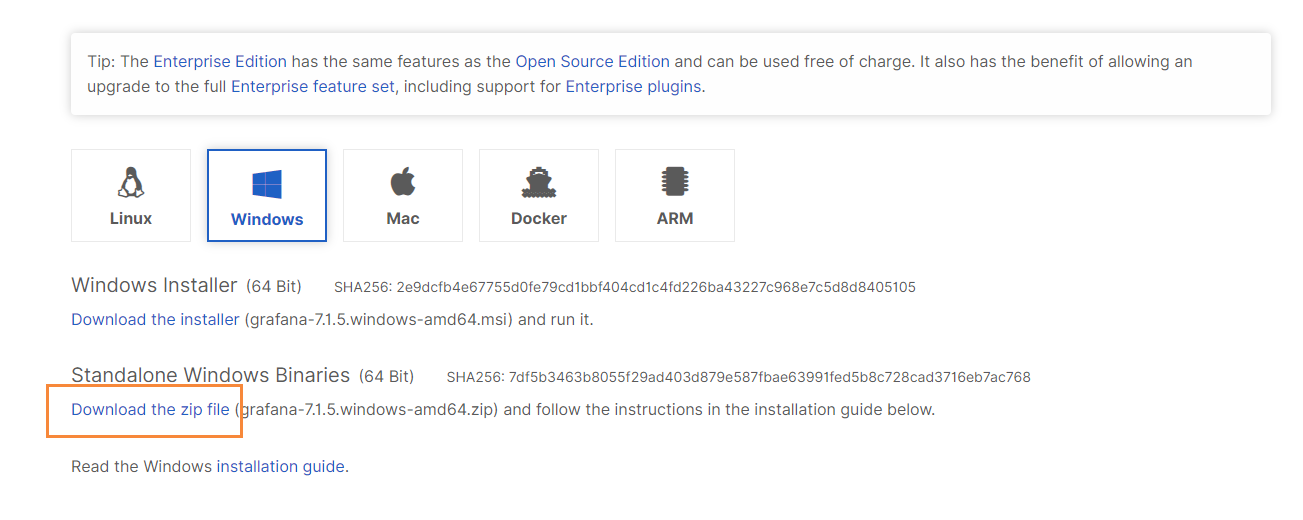Click the Windows logo icon
1303x520 pixels.
[x=267, y=184]
